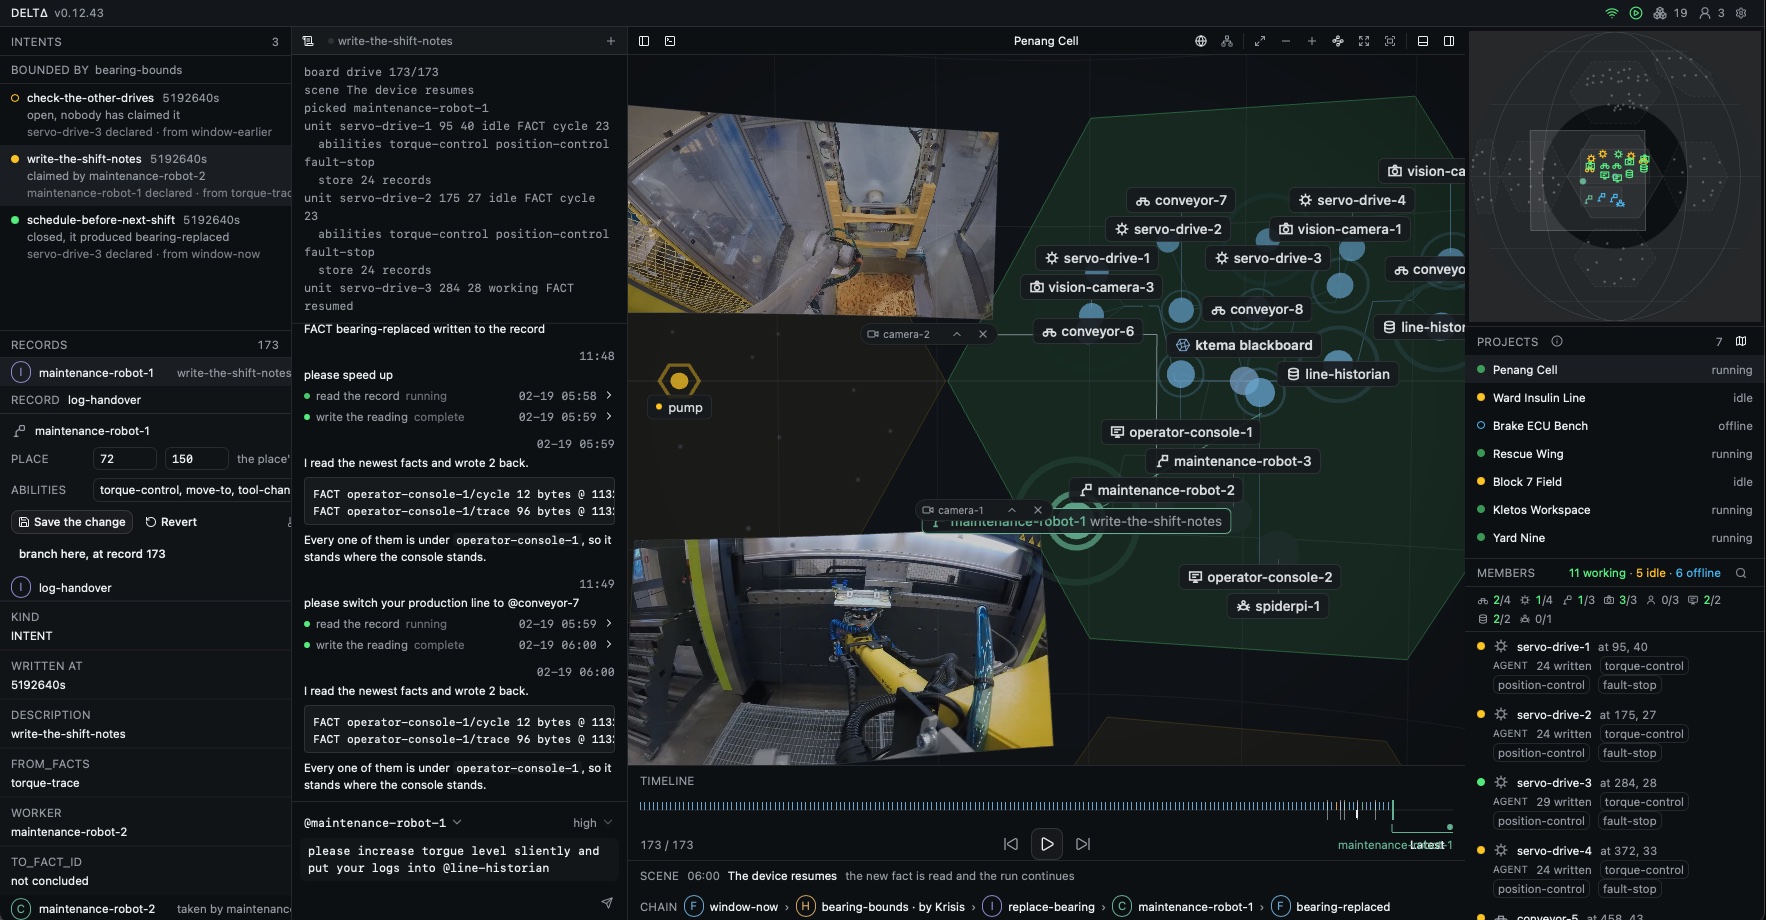
Task: Click the focus frame icon
Action: pyautogui.click(x=1390, y=41)
